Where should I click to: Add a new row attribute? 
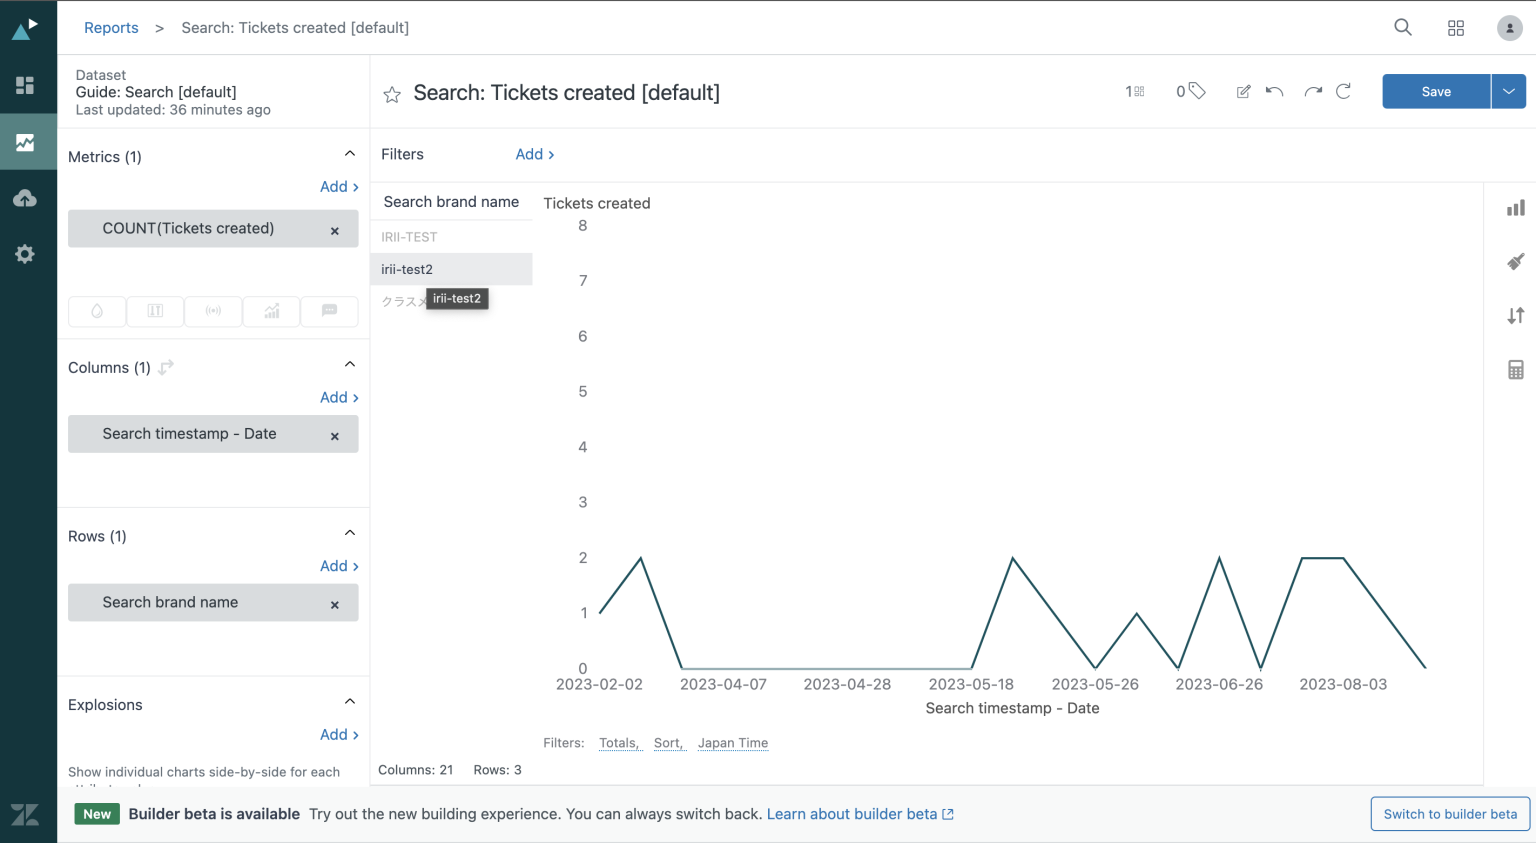tap(339, 566)
